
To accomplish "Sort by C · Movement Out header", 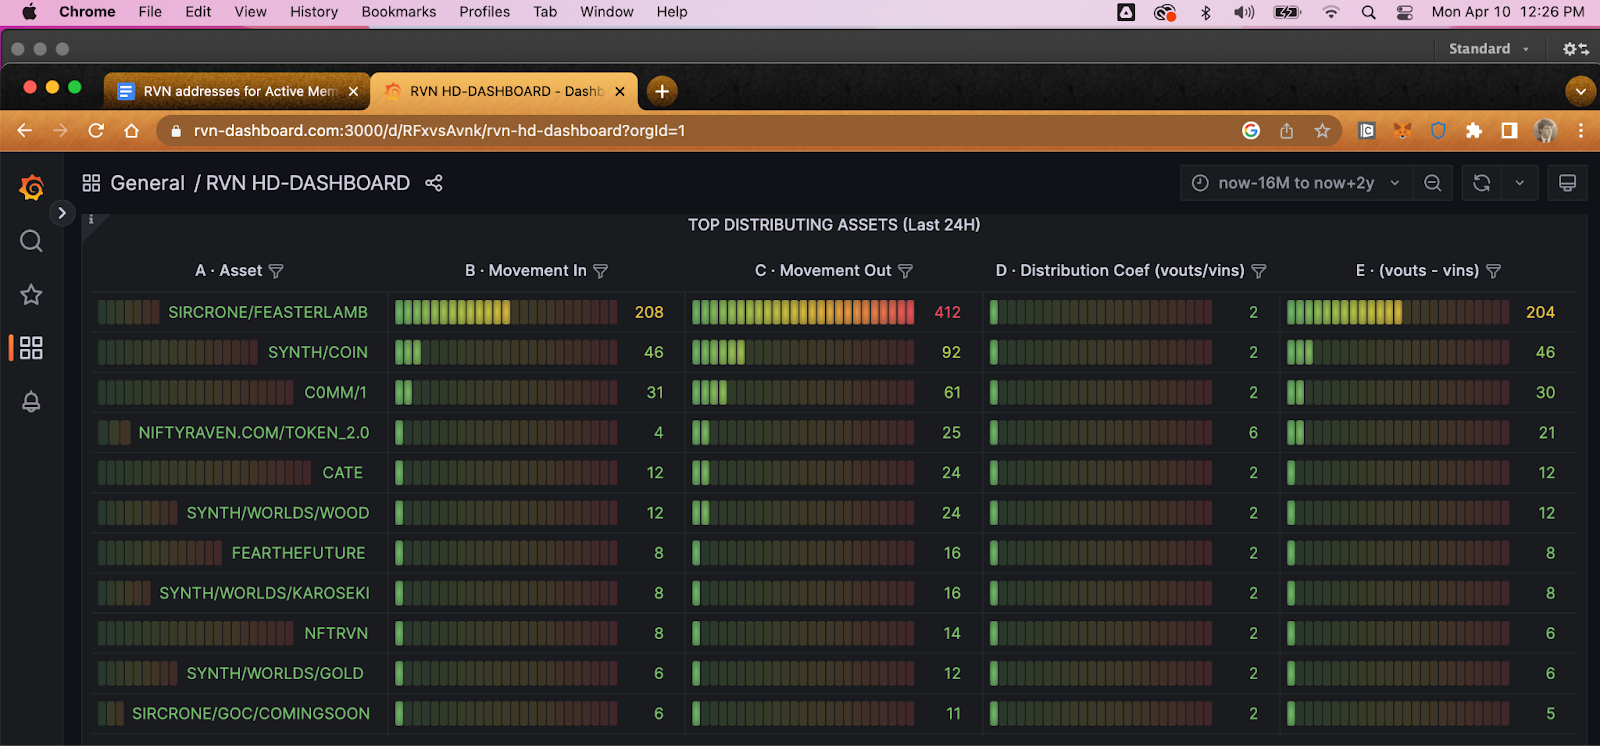I will click(822, 271).
